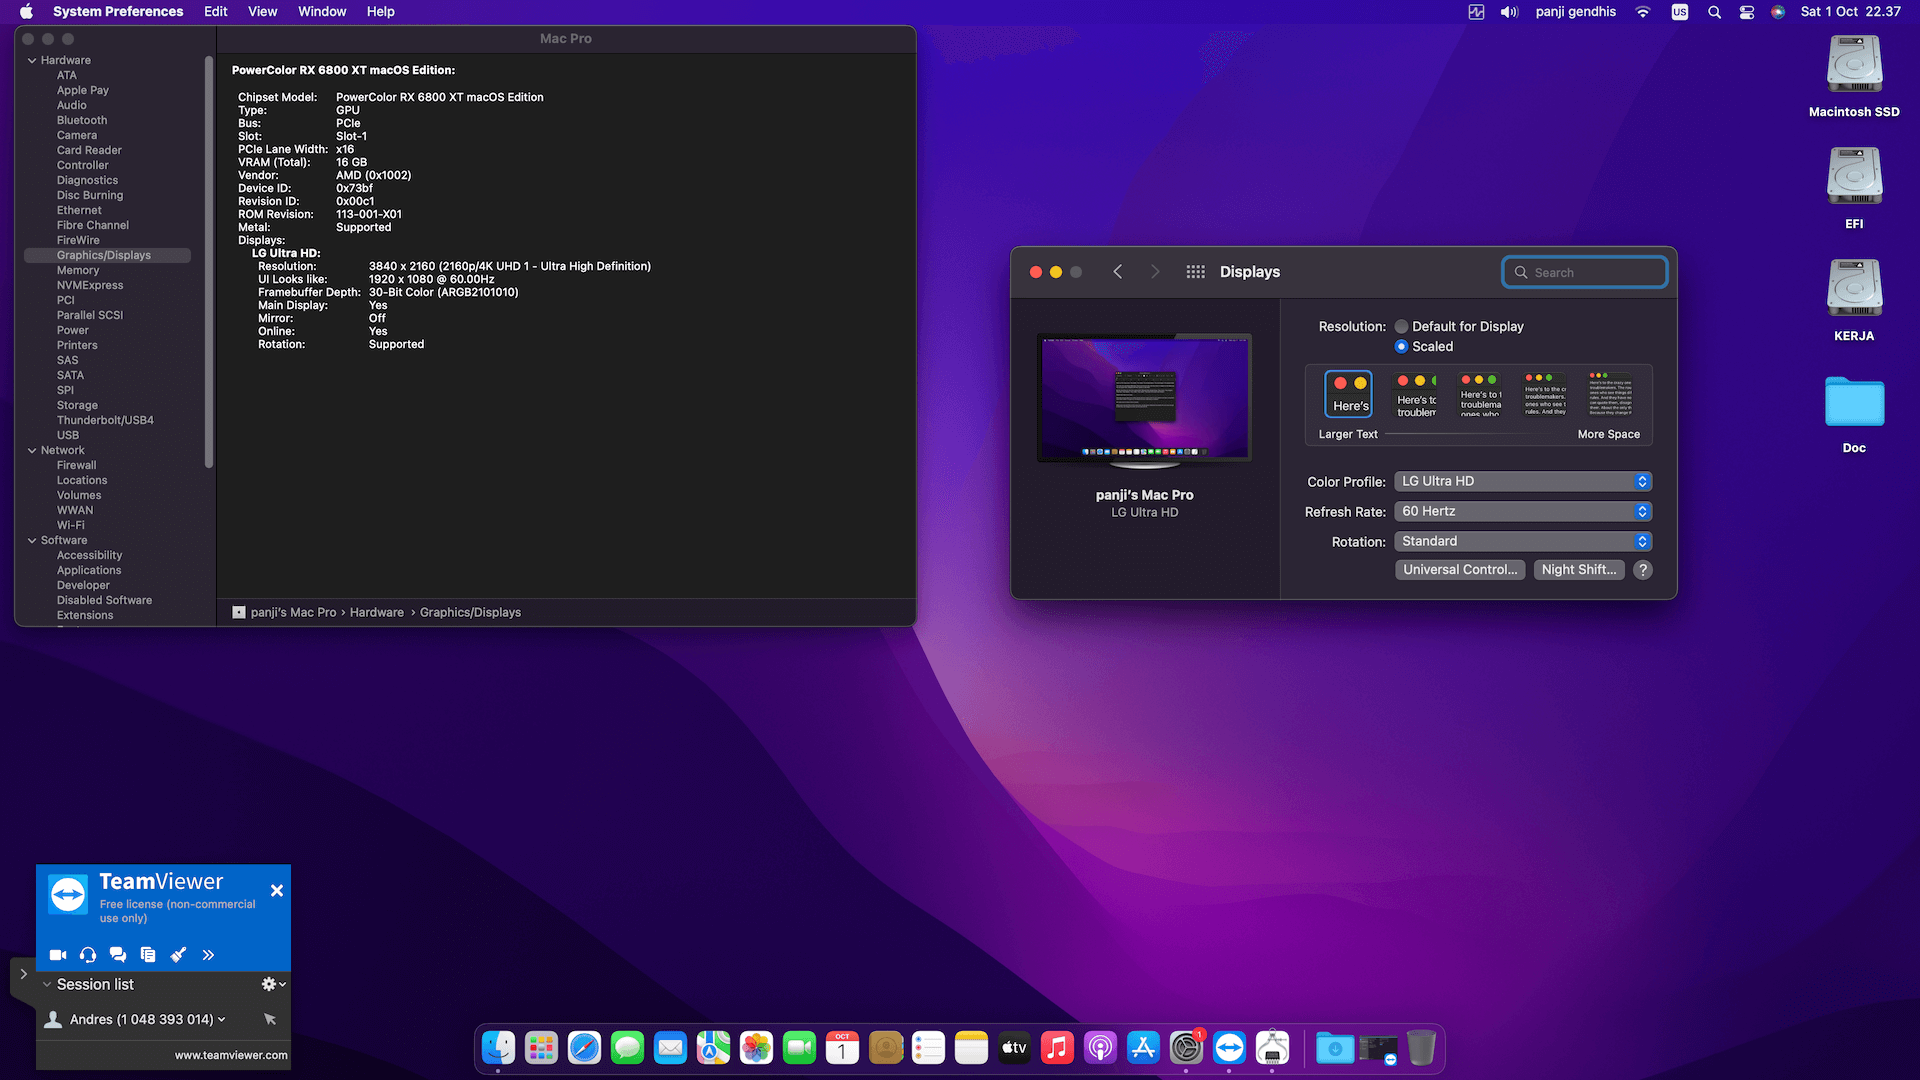
Task: Collapse the Network tree section
Action: 32,450
